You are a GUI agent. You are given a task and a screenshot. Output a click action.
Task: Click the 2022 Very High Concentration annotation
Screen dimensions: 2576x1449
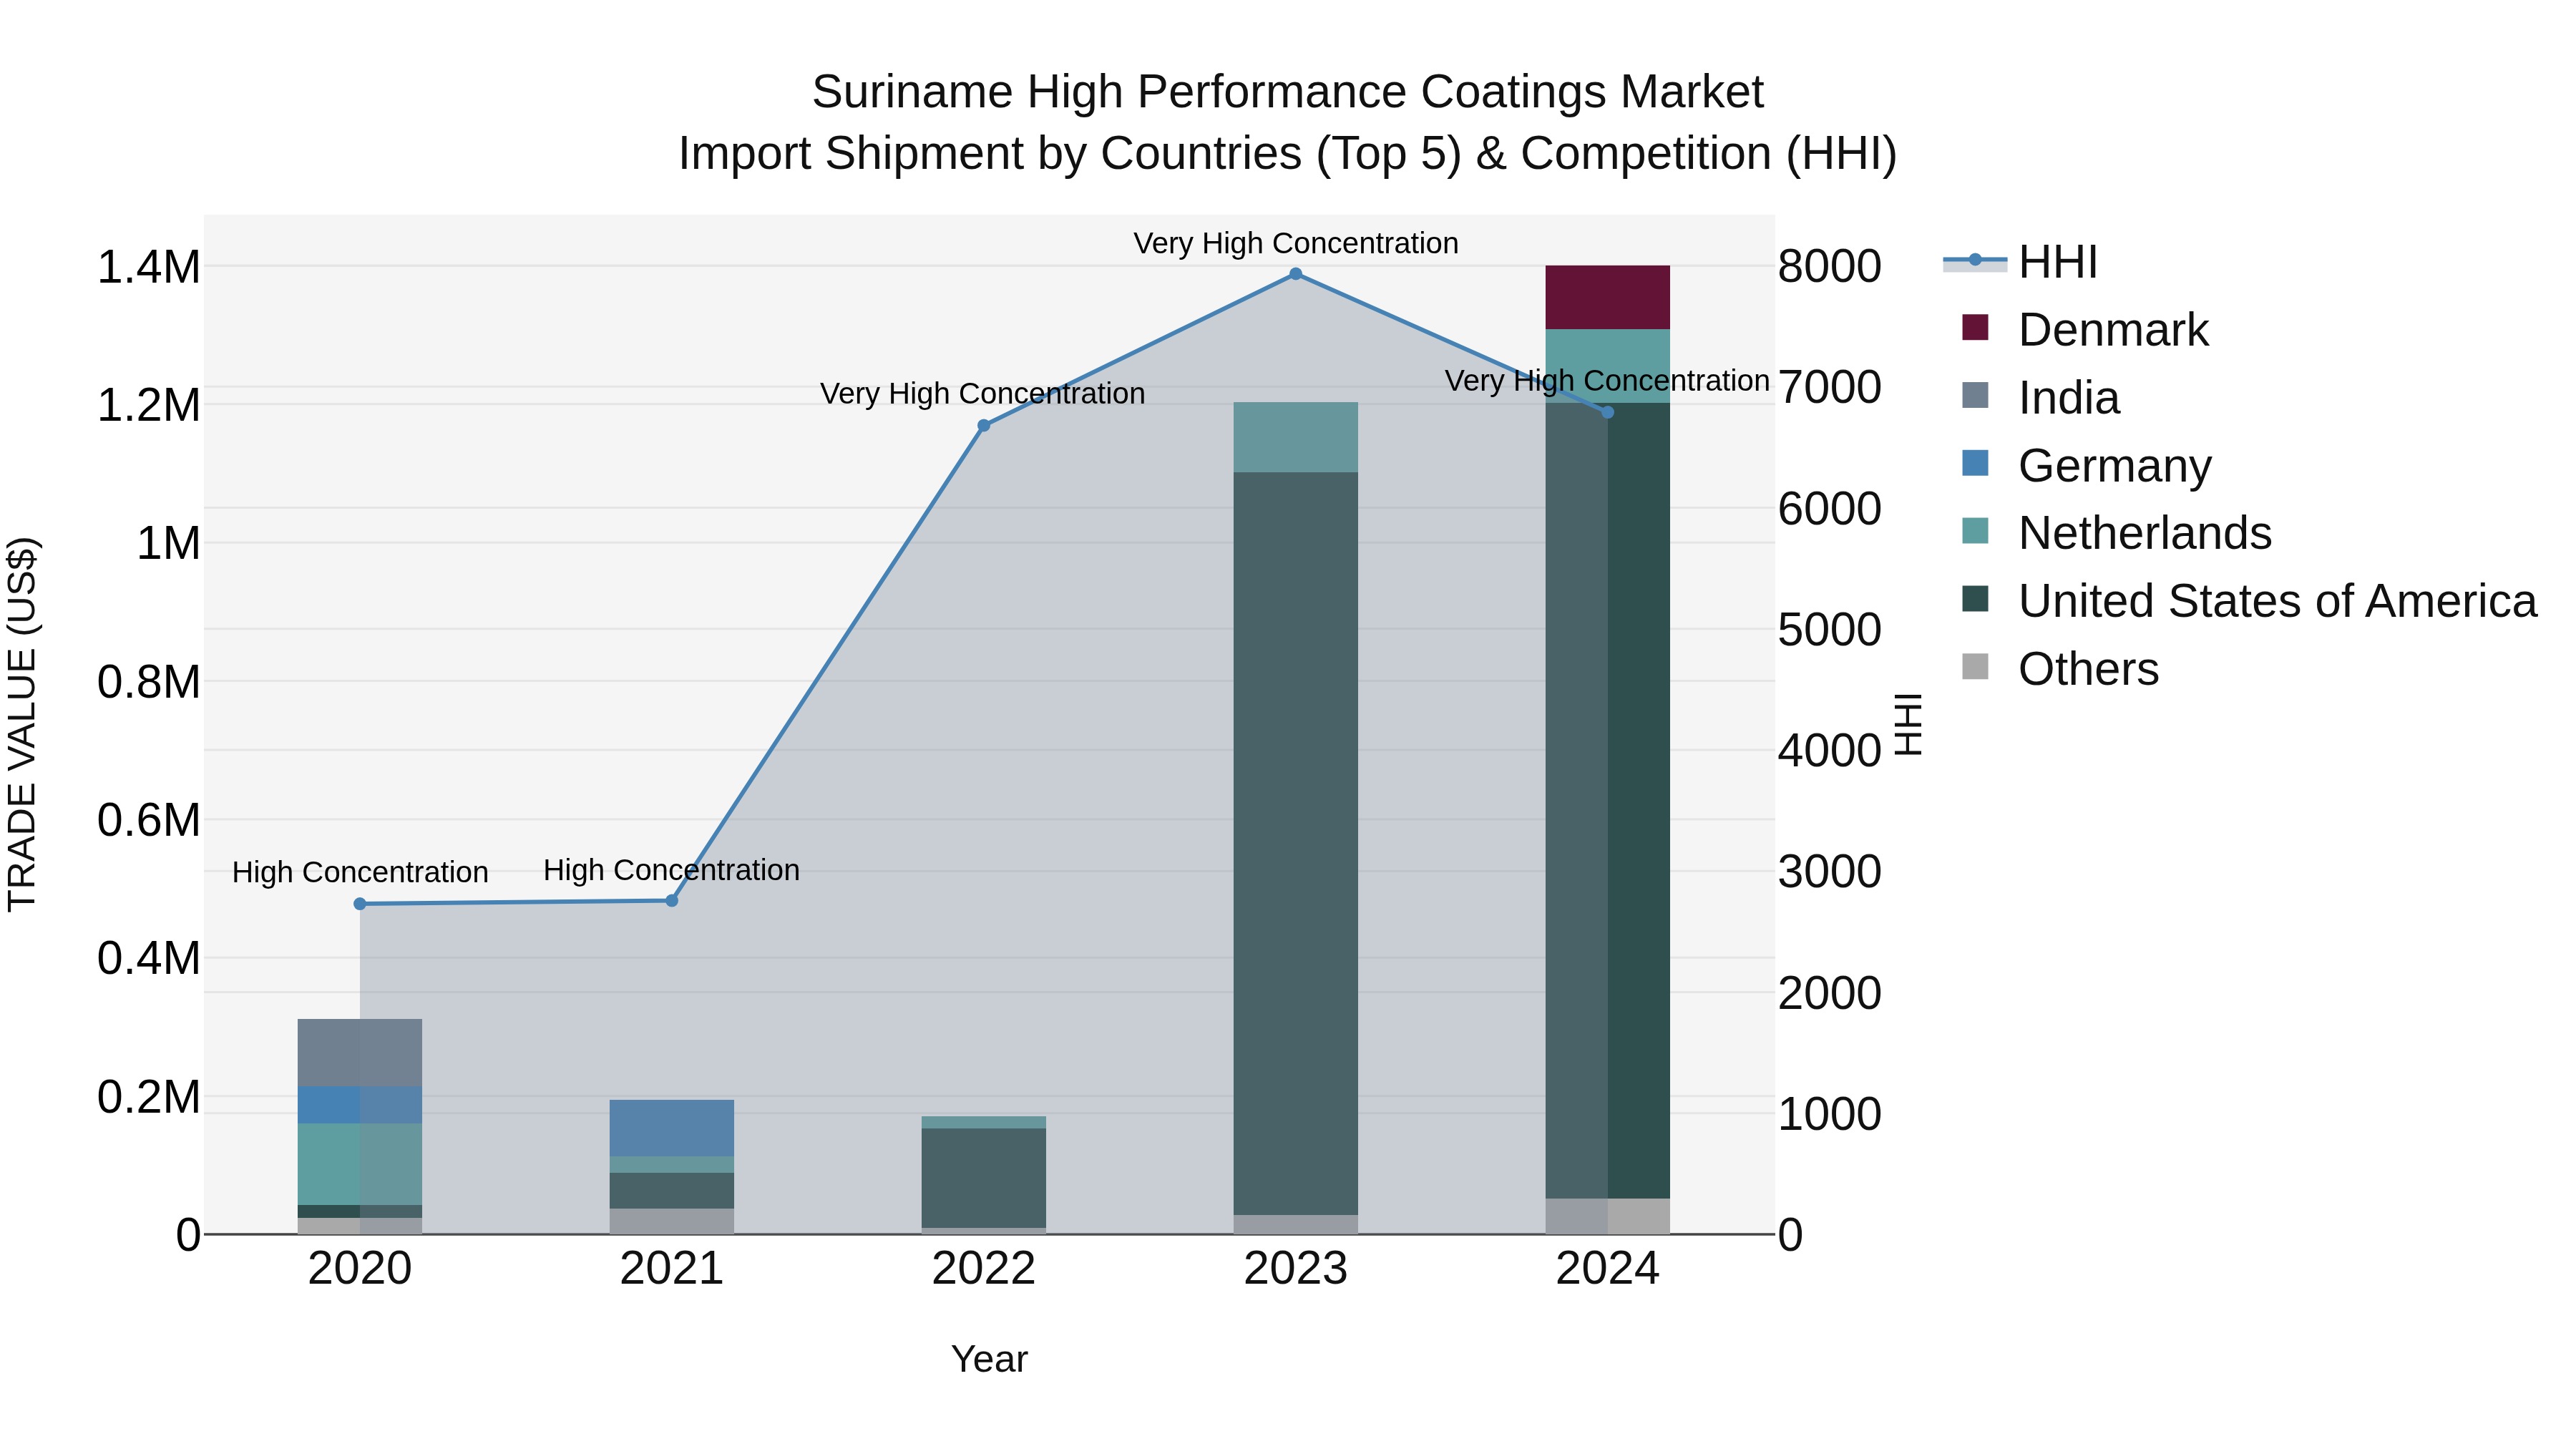coord(983,394)
